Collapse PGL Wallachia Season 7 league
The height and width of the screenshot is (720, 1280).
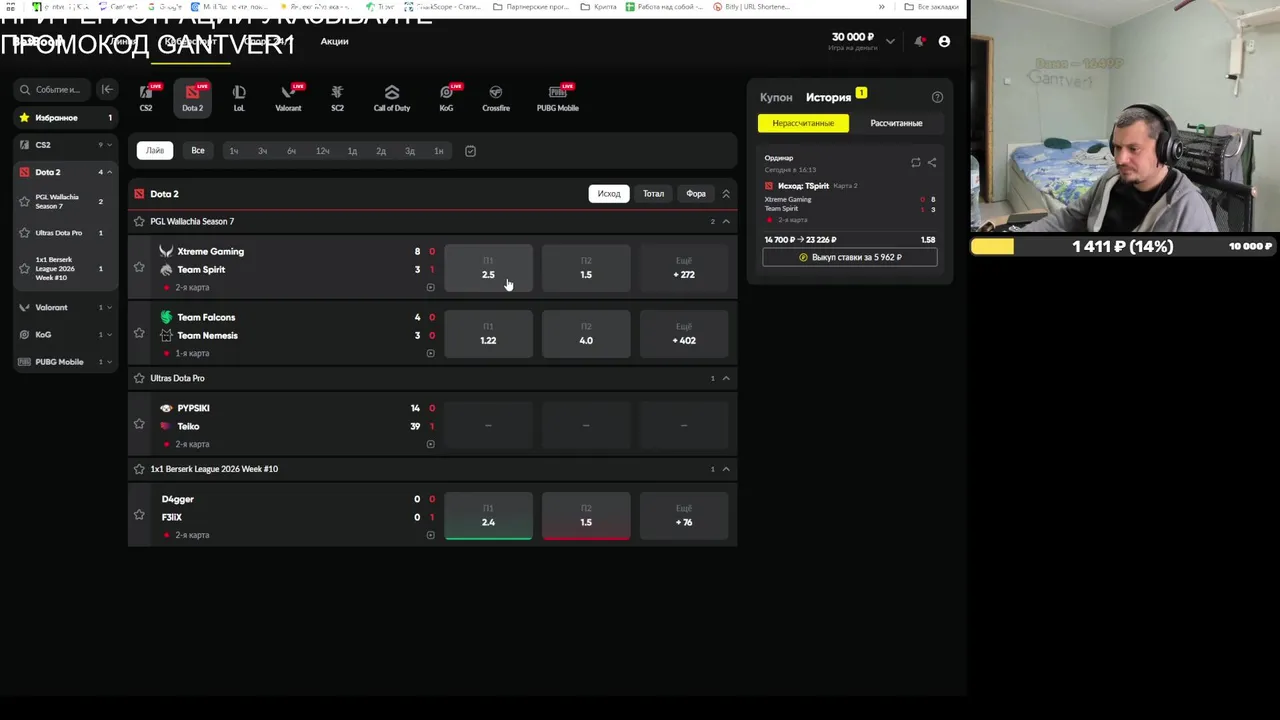pyautogui.click(x=726, y=221)
